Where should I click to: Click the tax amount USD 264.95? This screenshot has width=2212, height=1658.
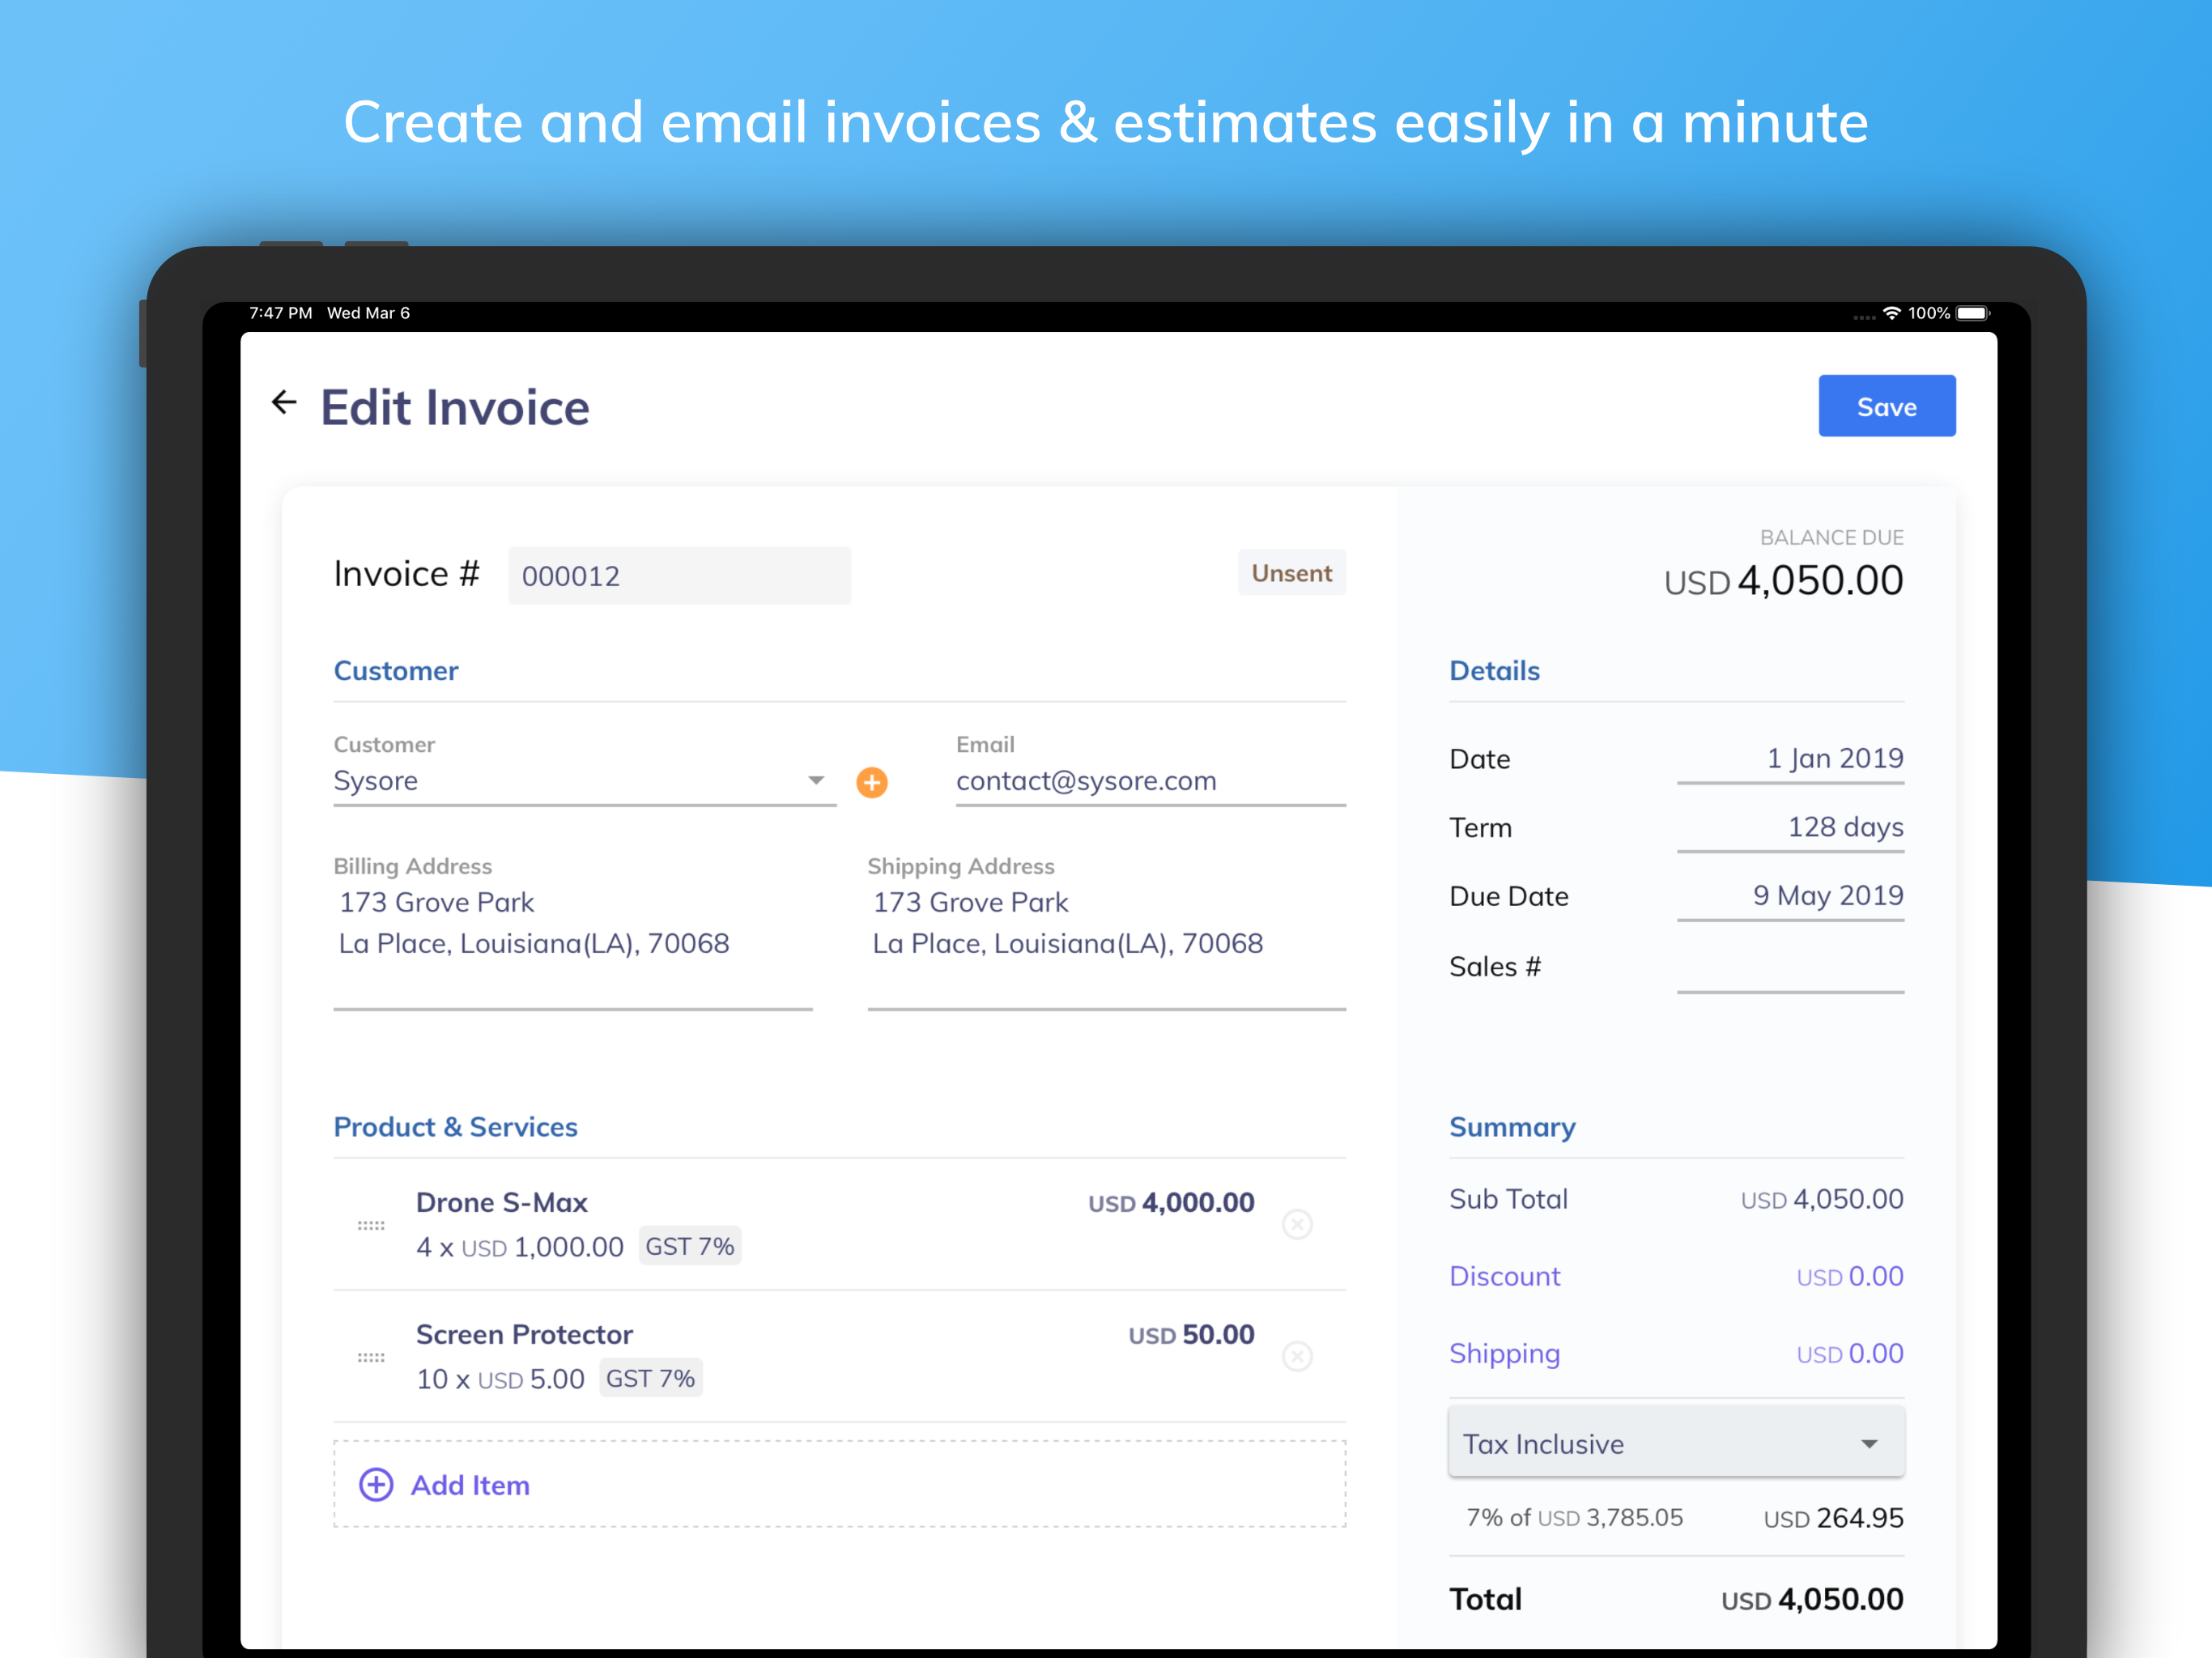(1833, 1518)
